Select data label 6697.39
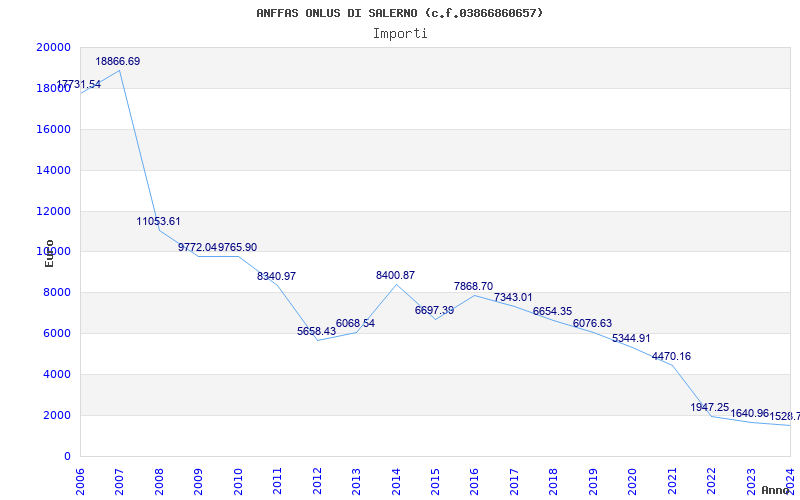Image resolution: width=800 pixels, height=500 pixels. [x=434, y=310]
